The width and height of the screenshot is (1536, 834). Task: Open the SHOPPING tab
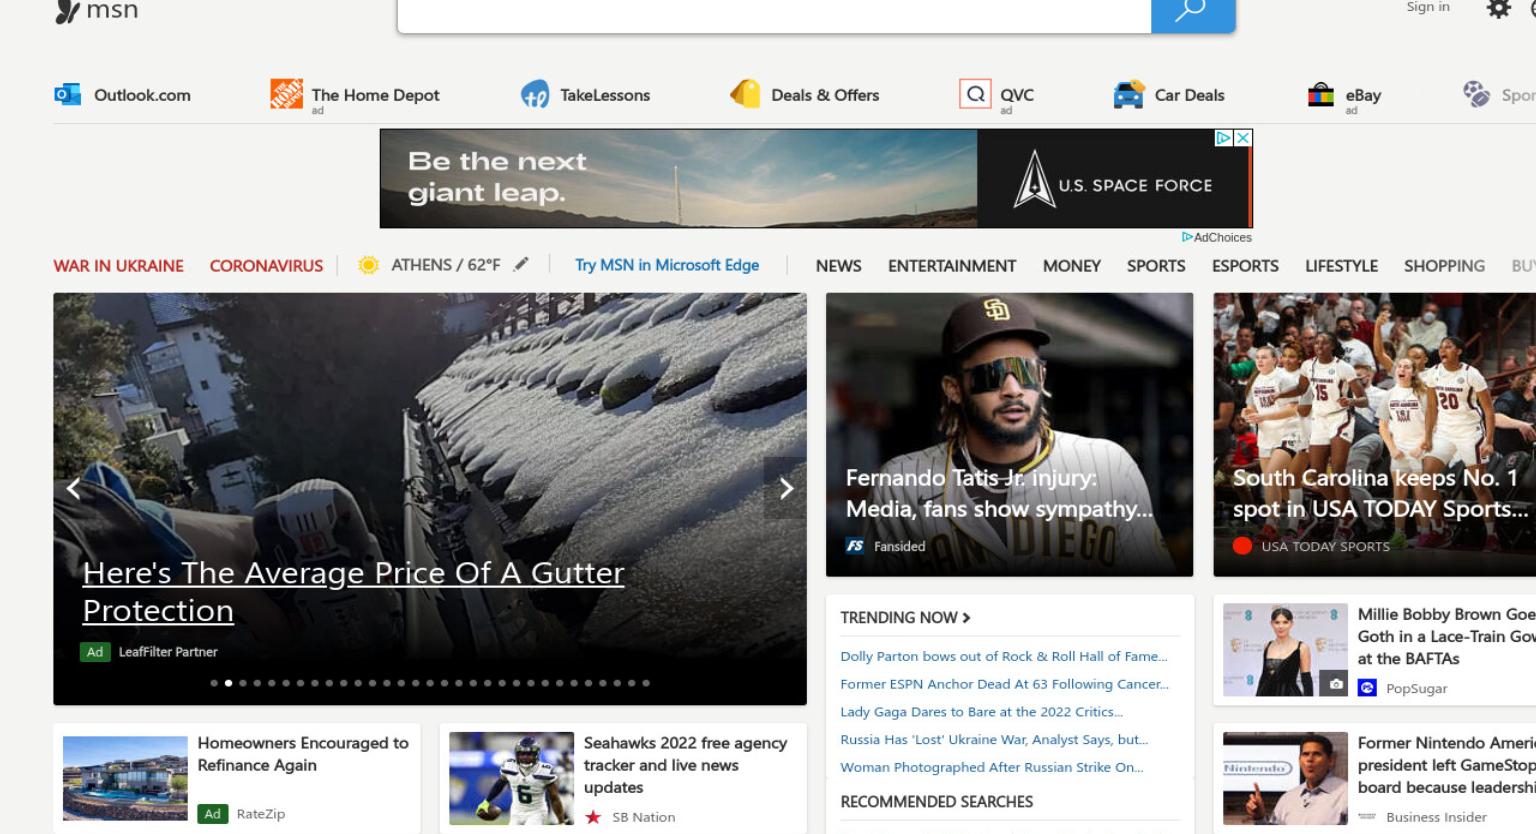click(x=1444, y=266)
